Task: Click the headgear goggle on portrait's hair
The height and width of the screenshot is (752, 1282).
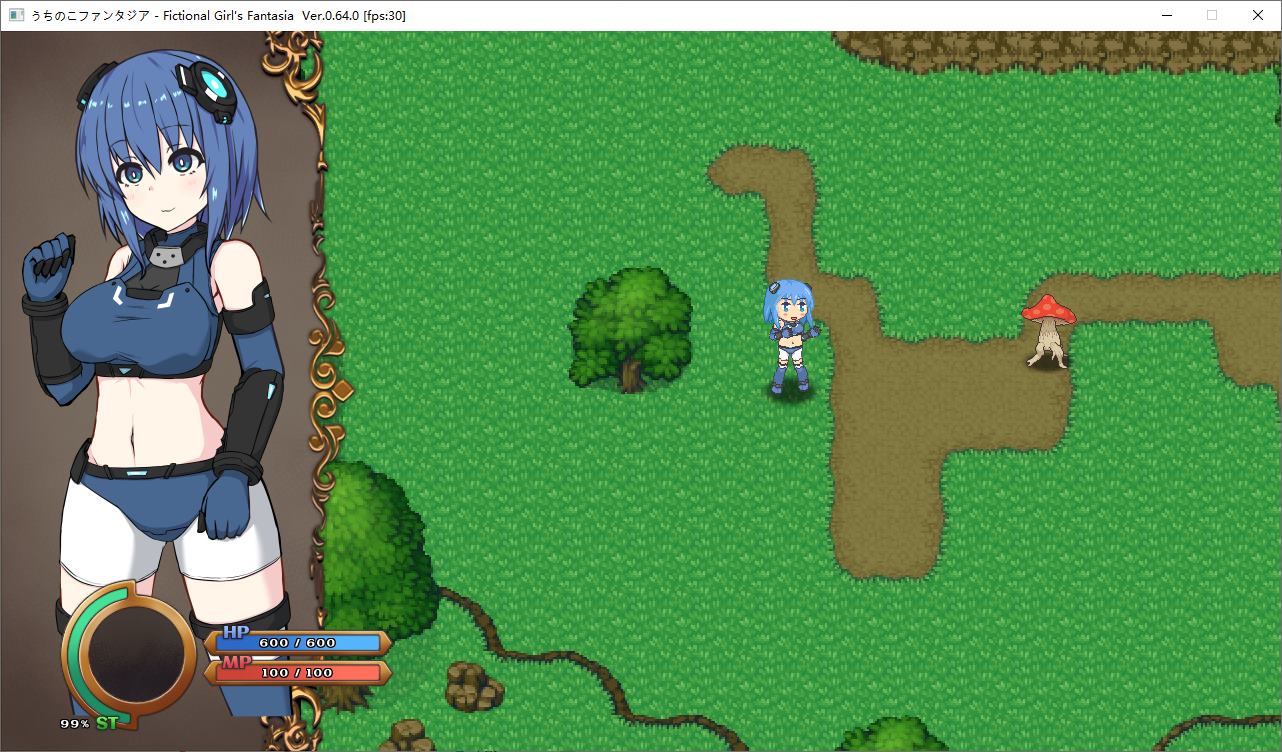Action: (x=208, y=88)
